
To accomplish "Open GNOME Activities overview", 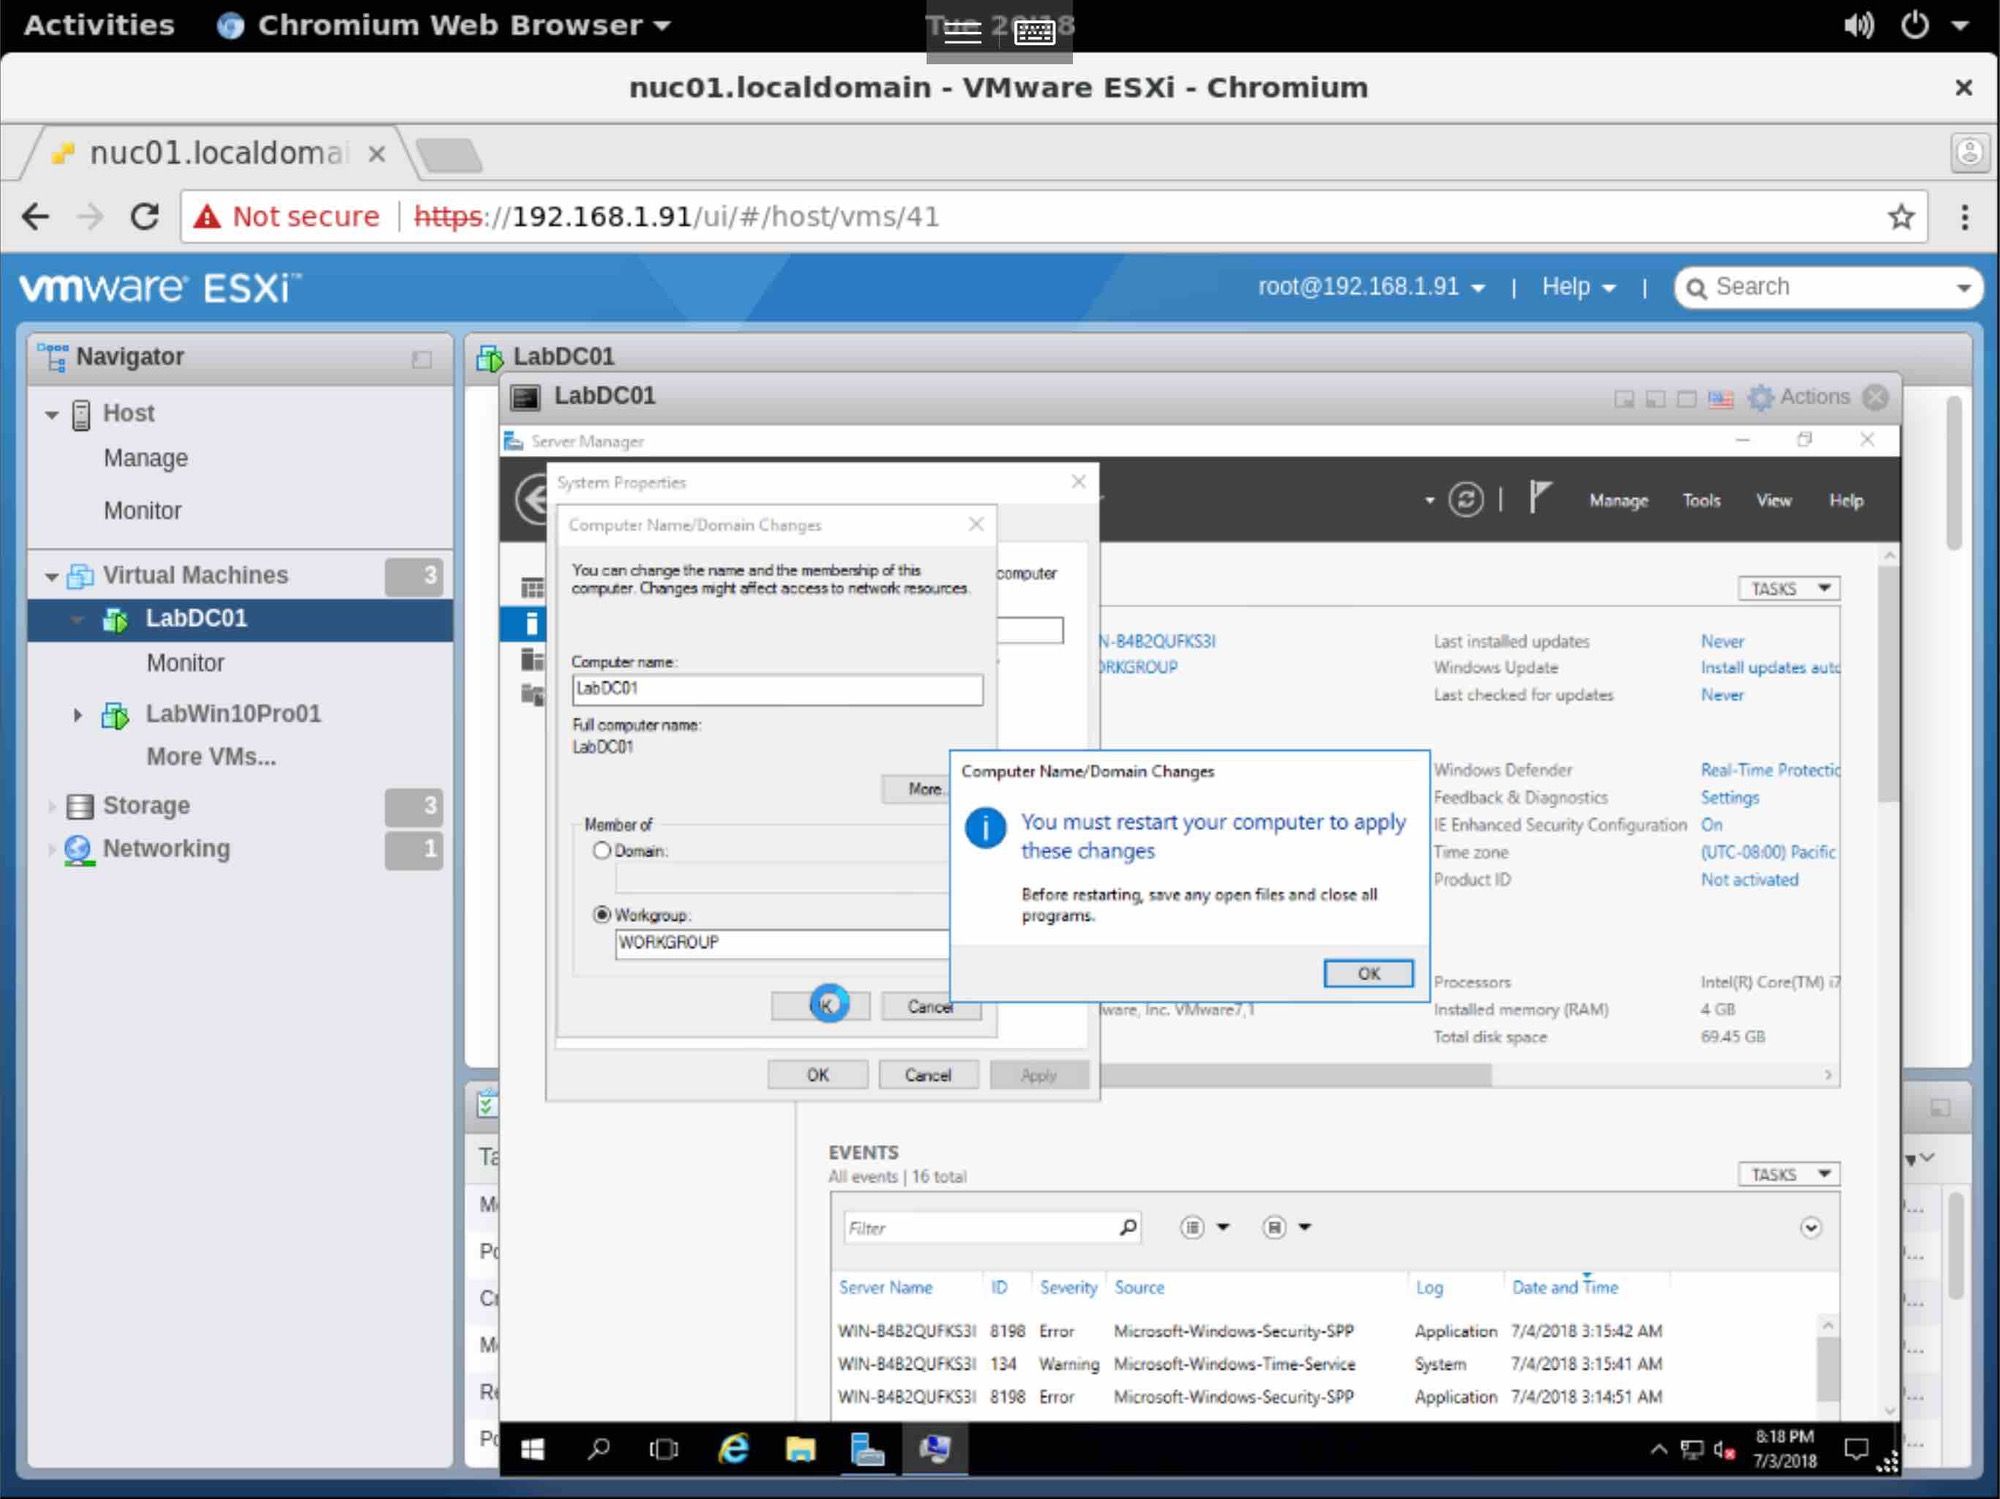I will pos(98,25).
